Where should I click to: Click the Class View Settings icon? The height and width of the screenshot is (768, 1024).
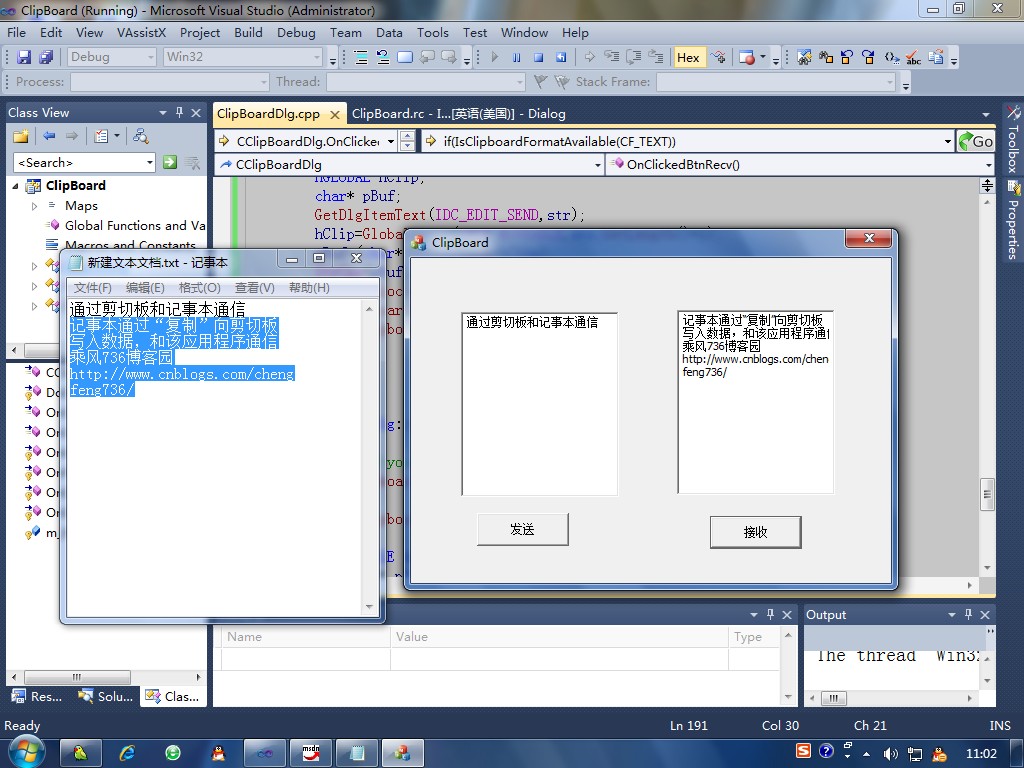101,136
